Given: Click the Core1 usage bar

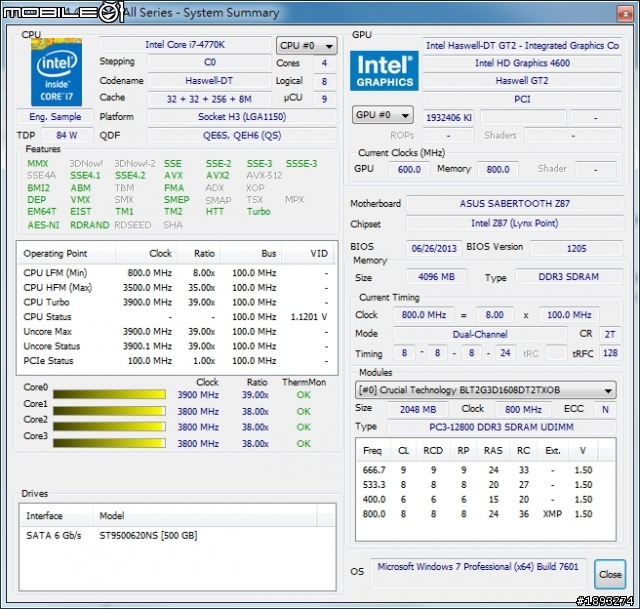Looking at the screenshot, I should [109, 411].
